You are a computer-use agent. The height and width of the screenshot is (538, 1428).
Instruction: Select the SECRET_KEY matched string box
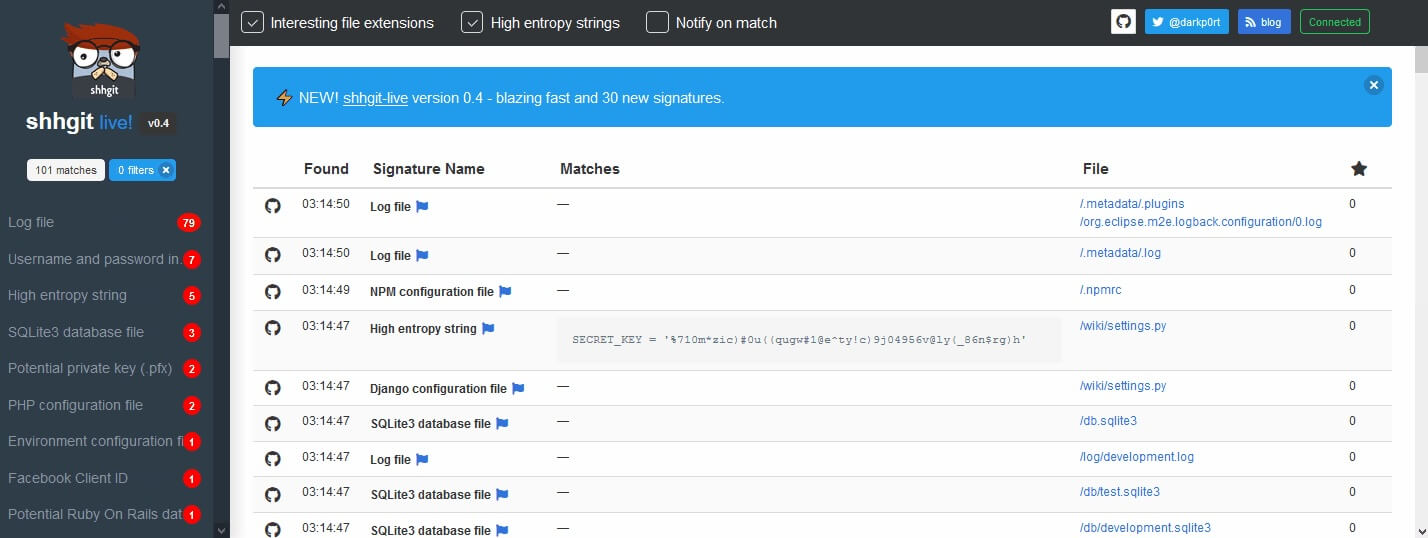click(x=809, y=341)
